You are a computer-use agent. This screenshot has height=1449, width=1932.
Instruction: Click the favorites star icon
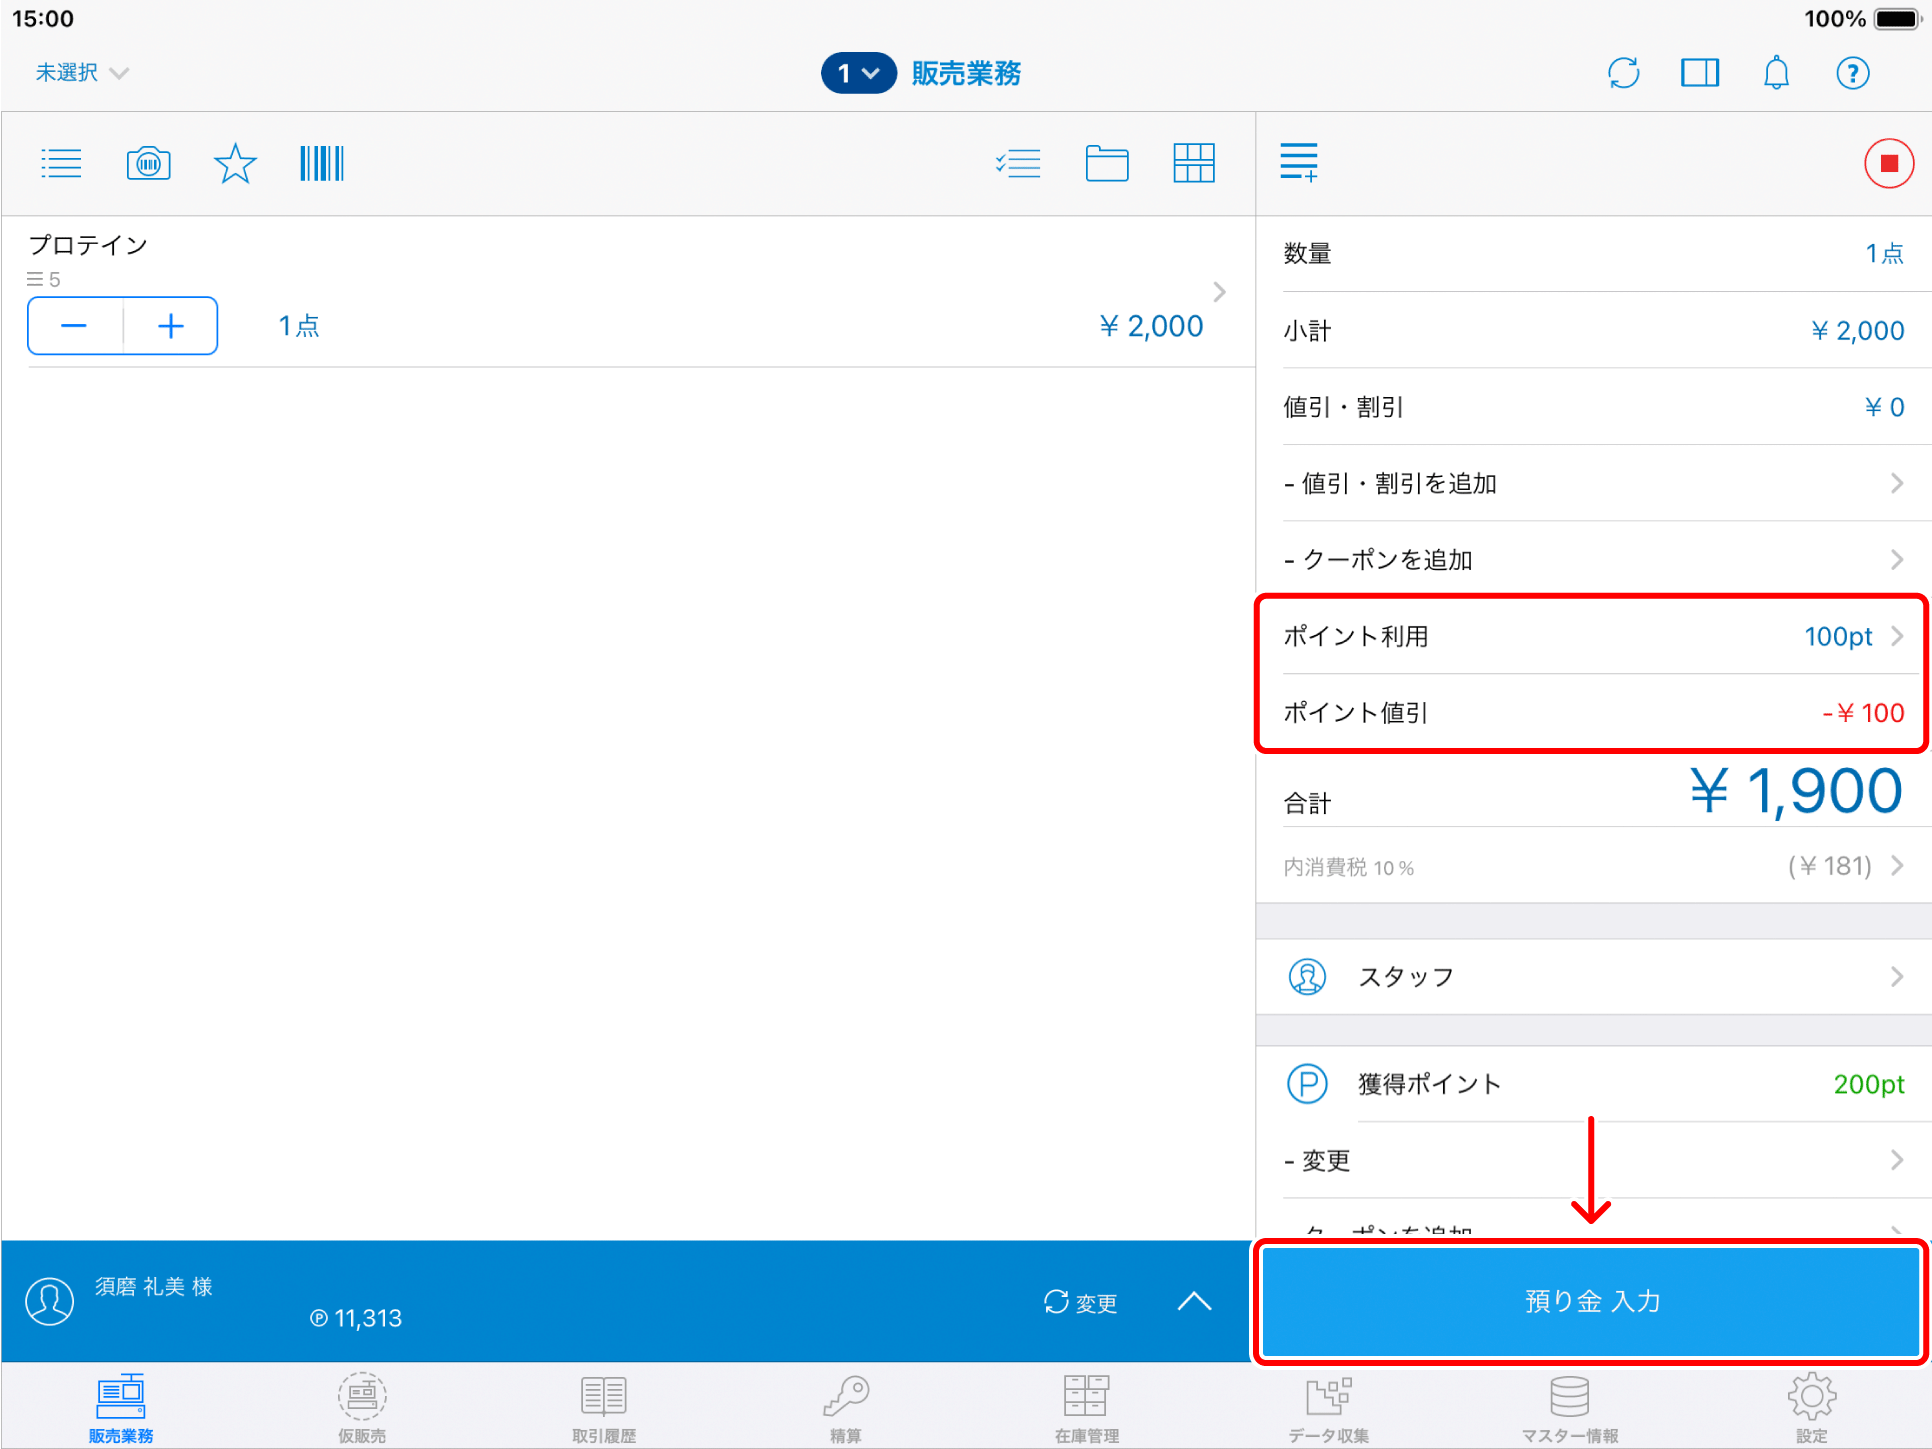[x=235, y=163]
